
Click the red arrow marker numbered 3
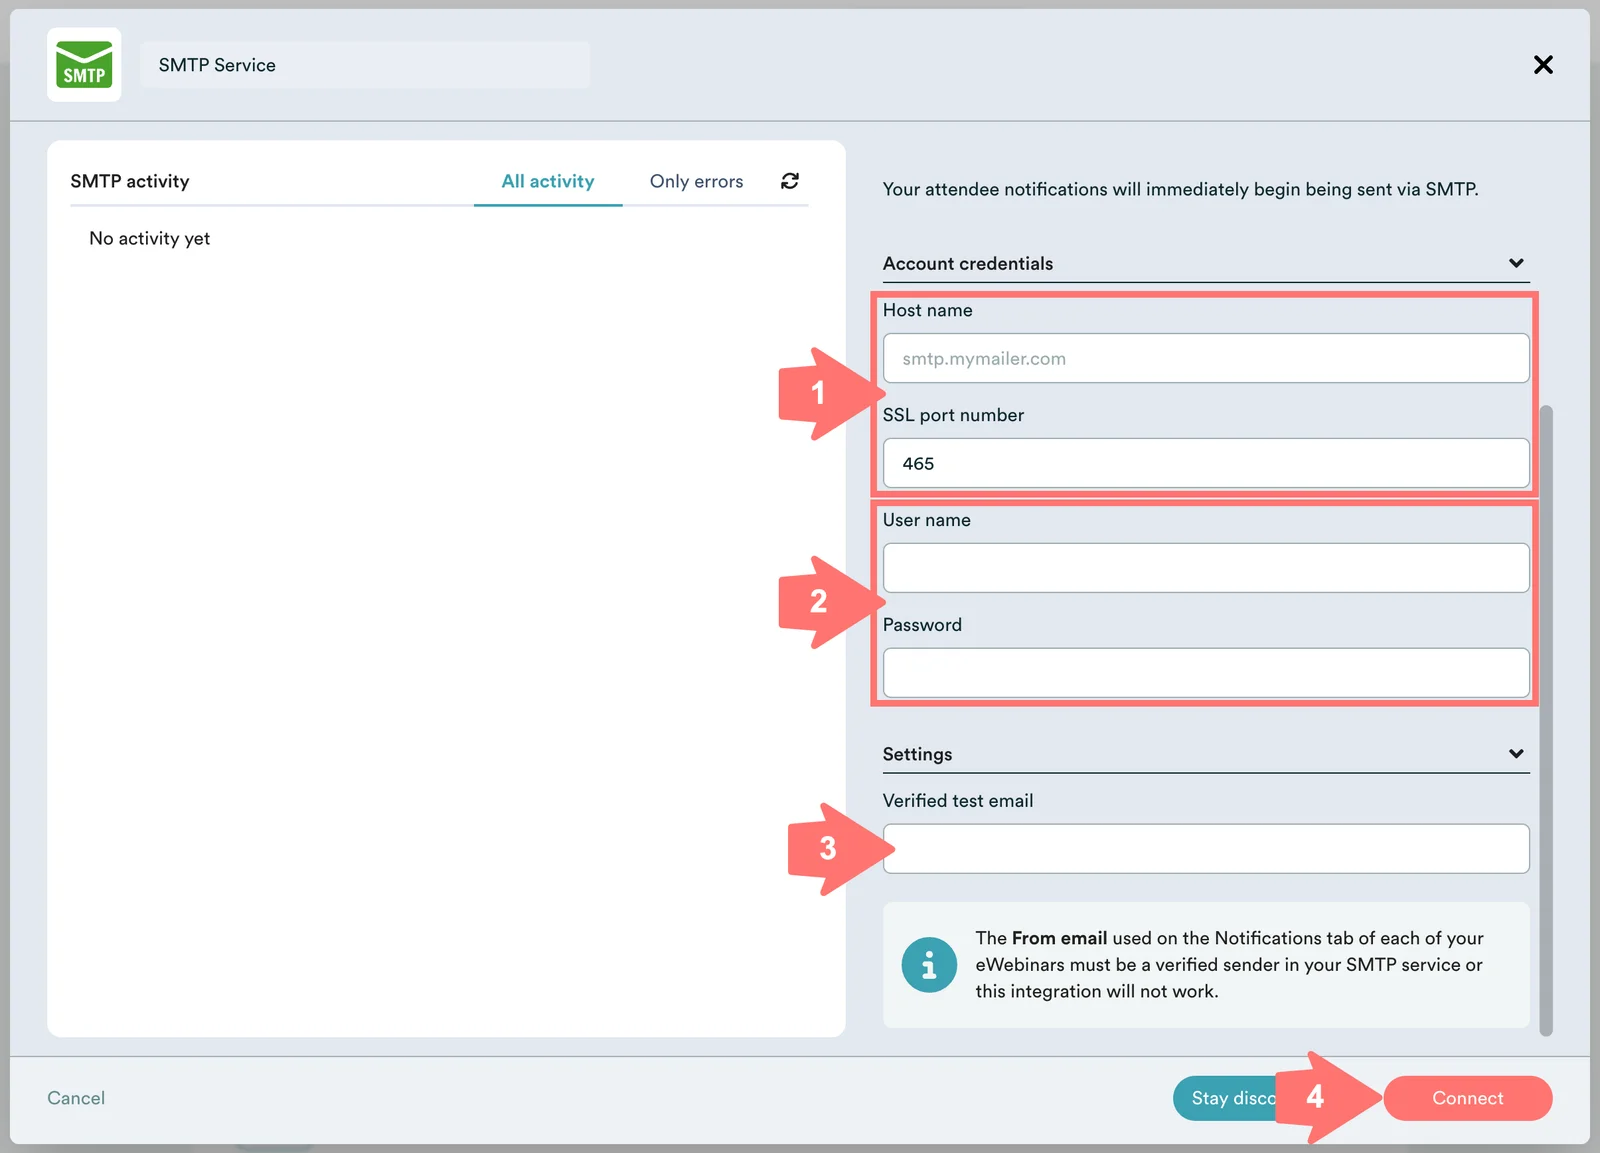tap(830, 849)
